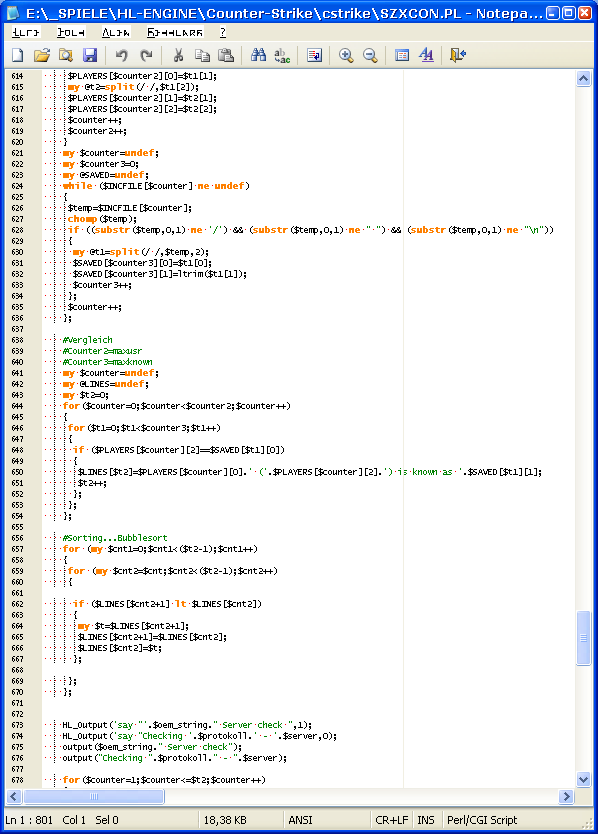Toggle INS insert mode in status bar
This screenshot has width=598, height=834.
click(x=426, y=820)
